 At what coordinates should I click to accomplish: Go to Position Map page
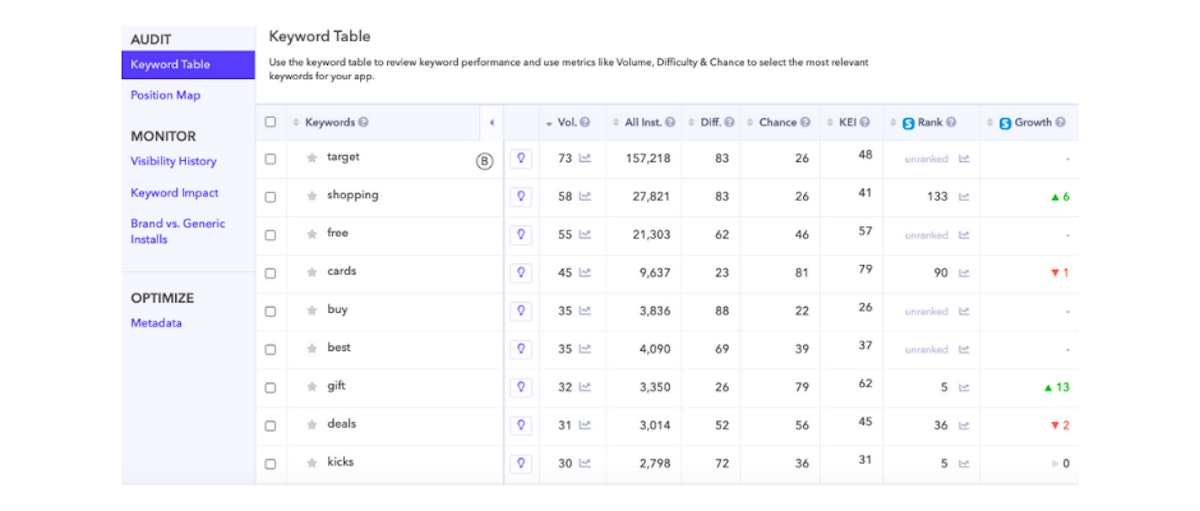165,96
